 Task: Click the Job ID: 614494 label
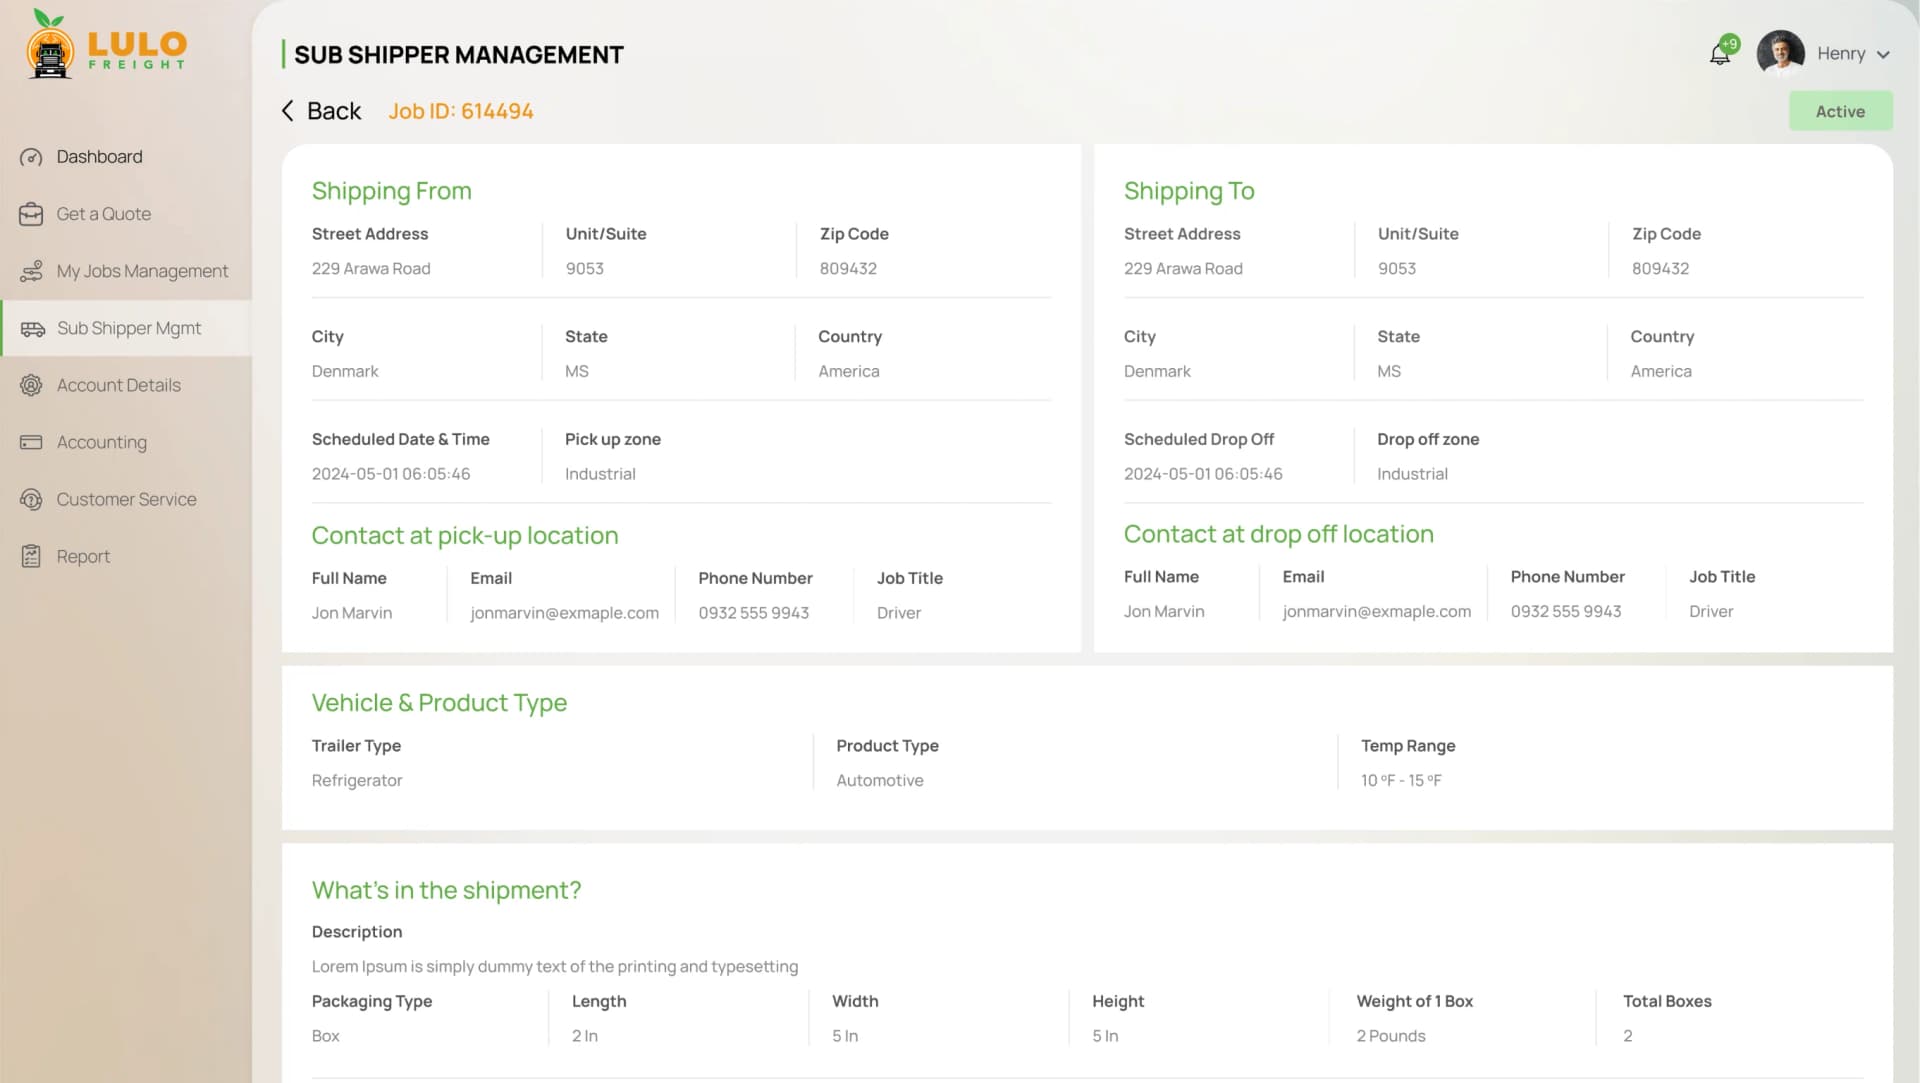(x=461, y=111)
